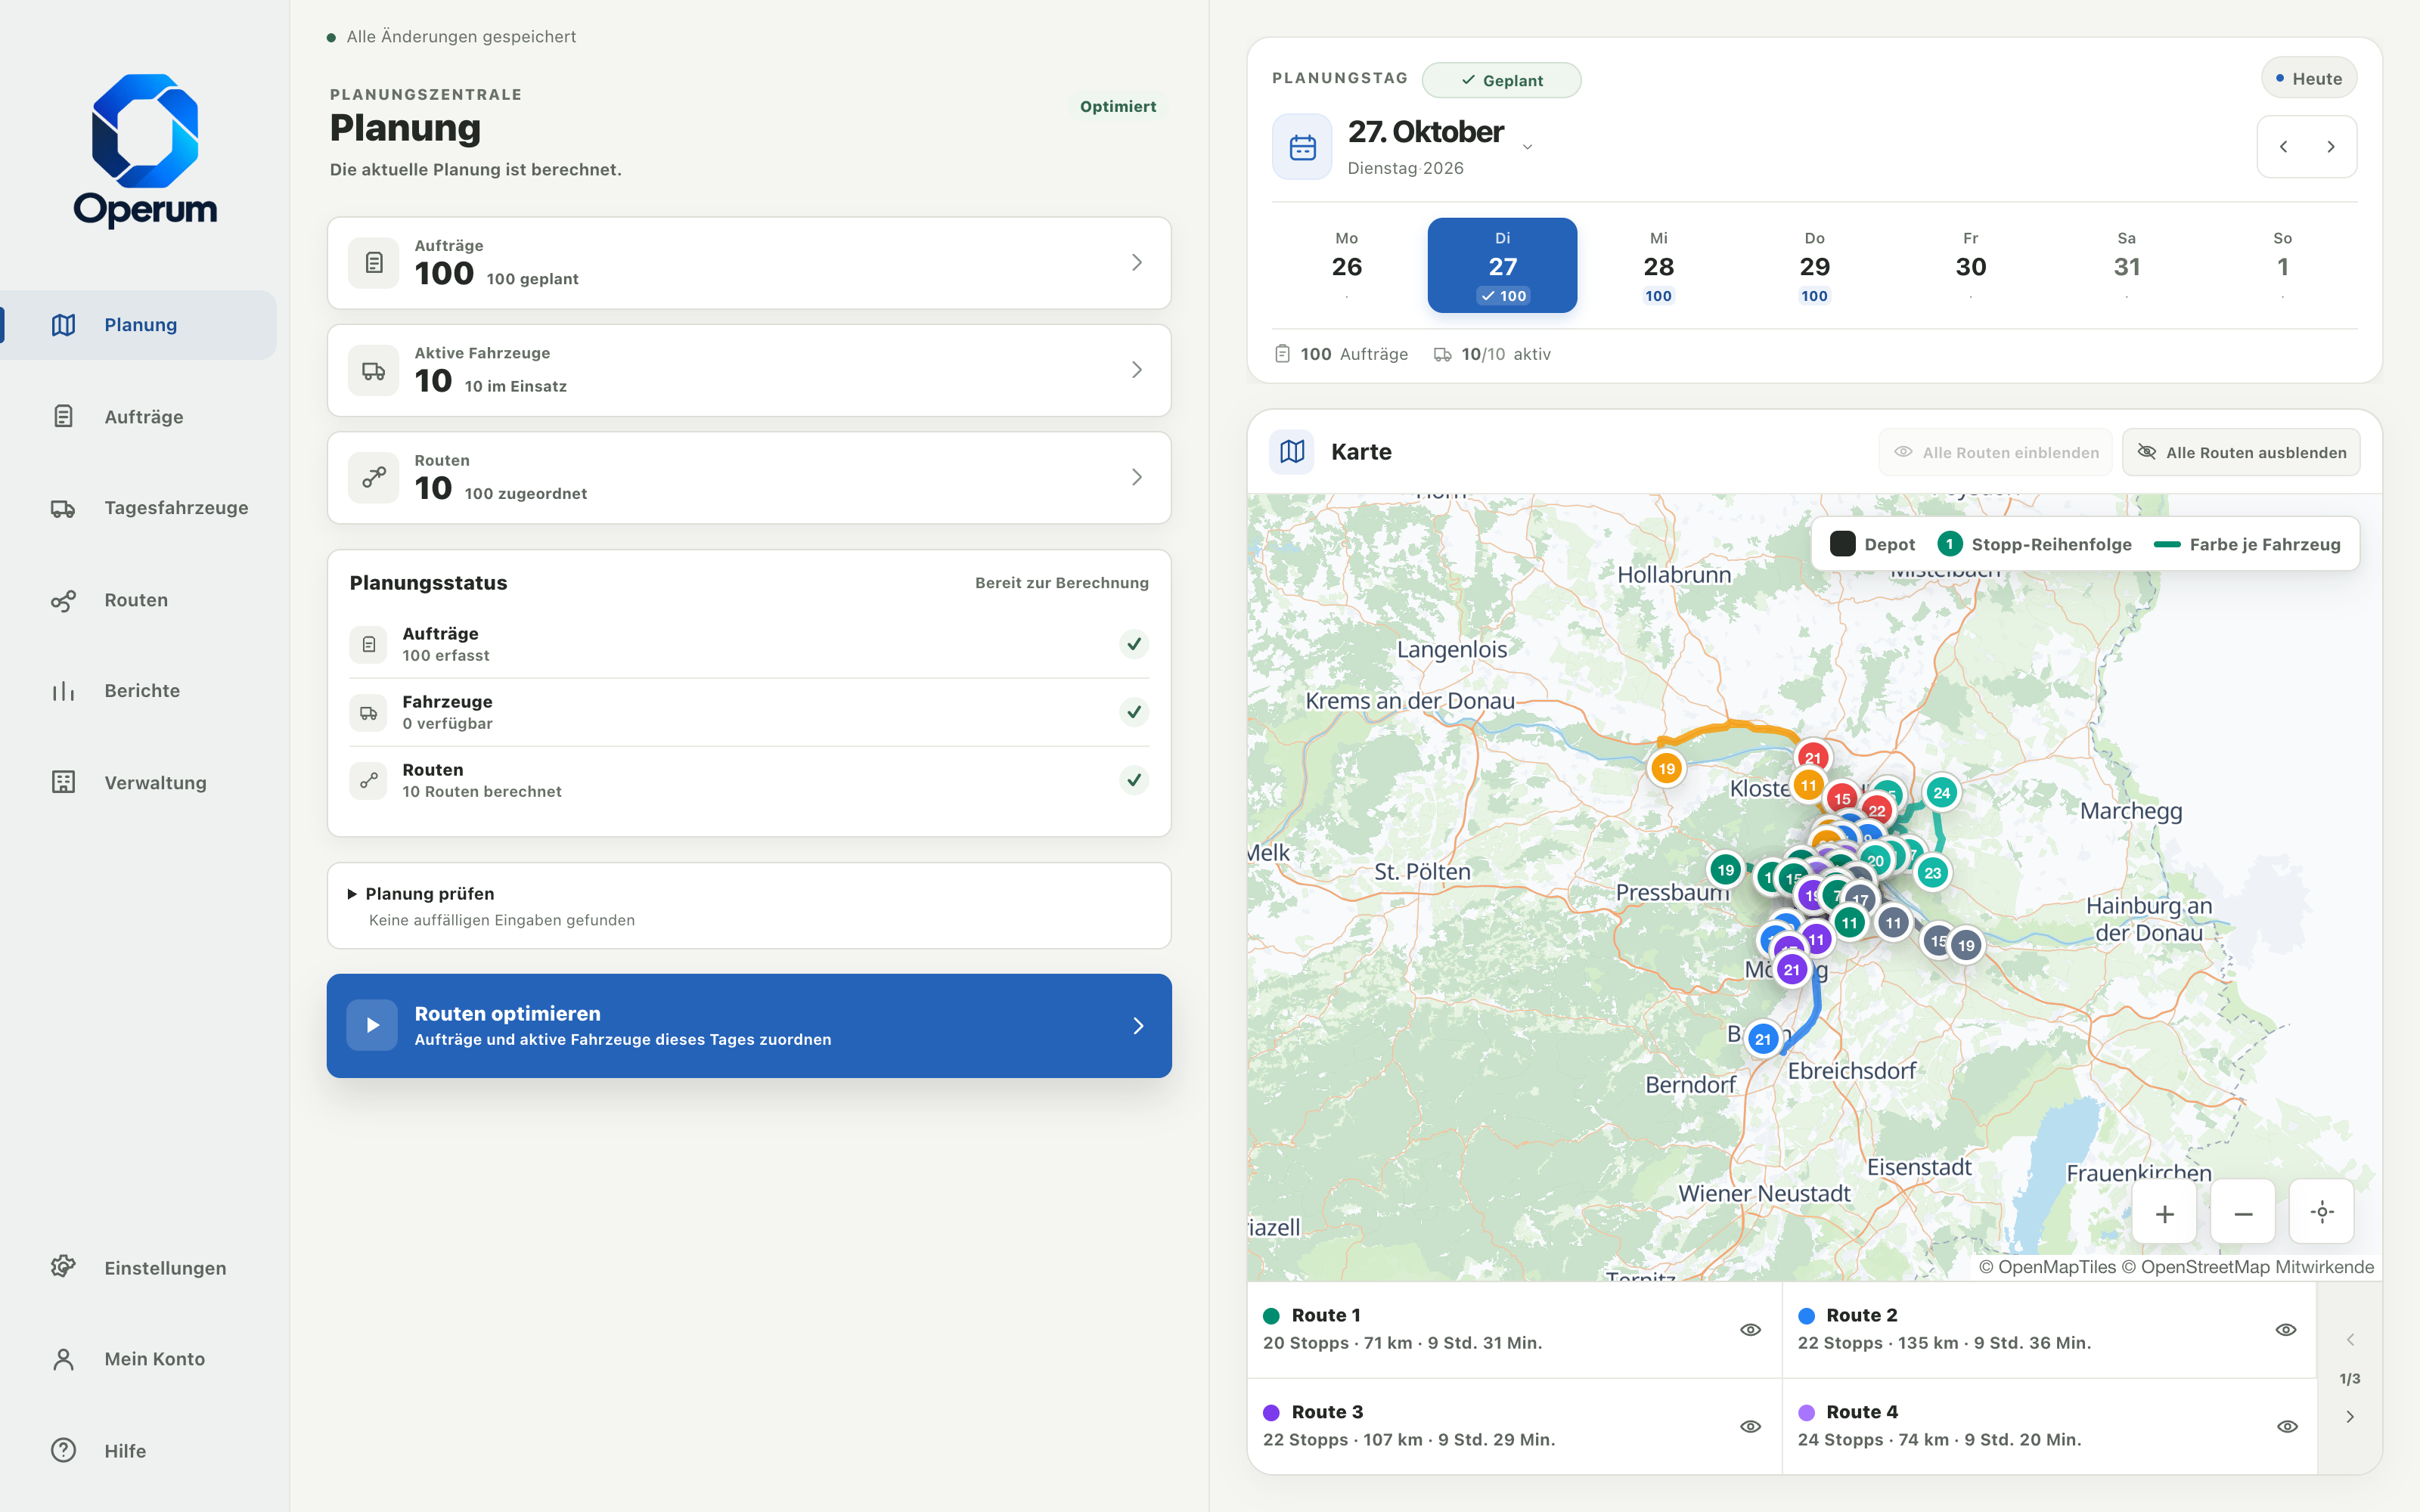Open Einstellungen in the sidebar
2420x1512 pixels.
click(139, 1268)
